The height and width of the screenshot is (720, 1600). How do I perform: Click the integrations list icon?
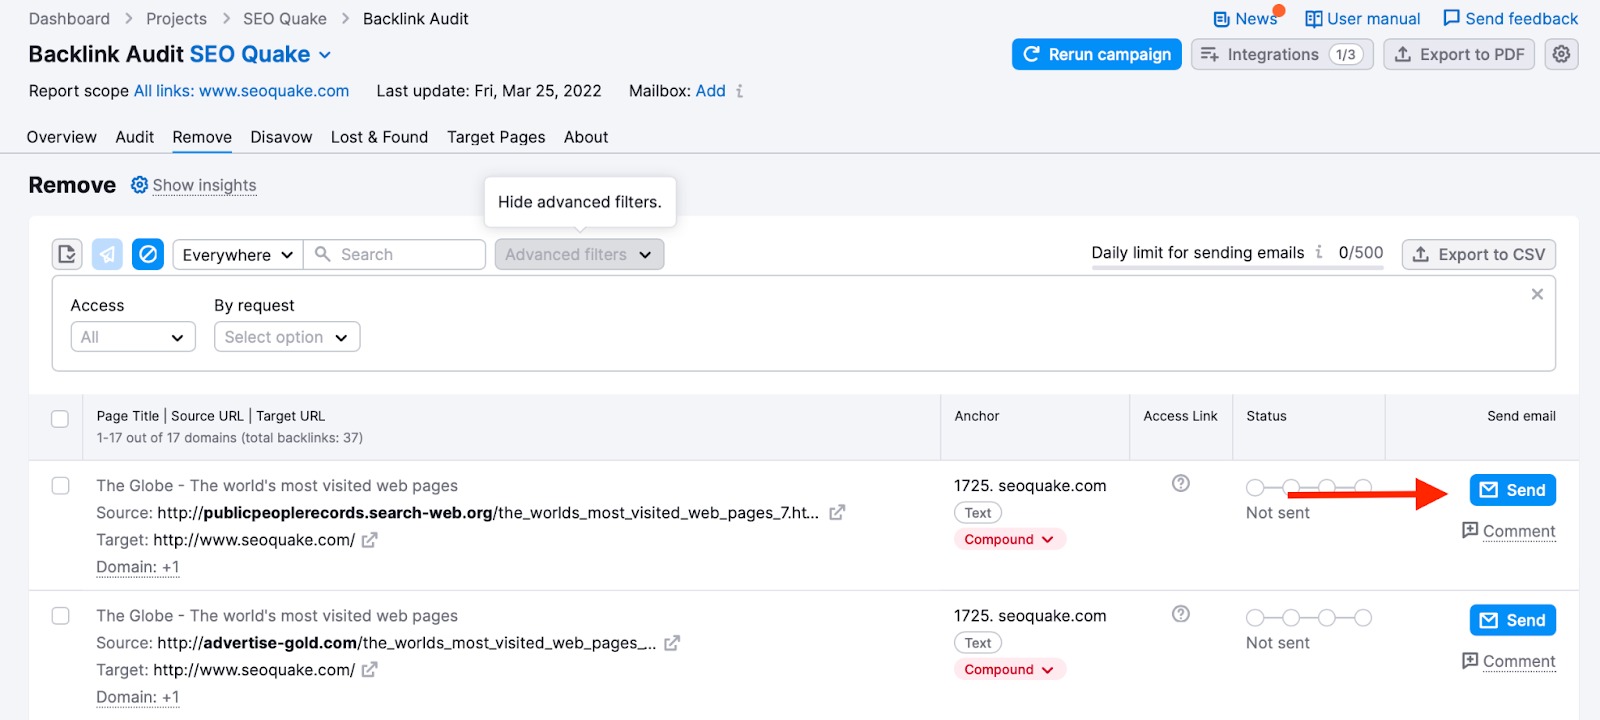click(x=1209, y=54)
